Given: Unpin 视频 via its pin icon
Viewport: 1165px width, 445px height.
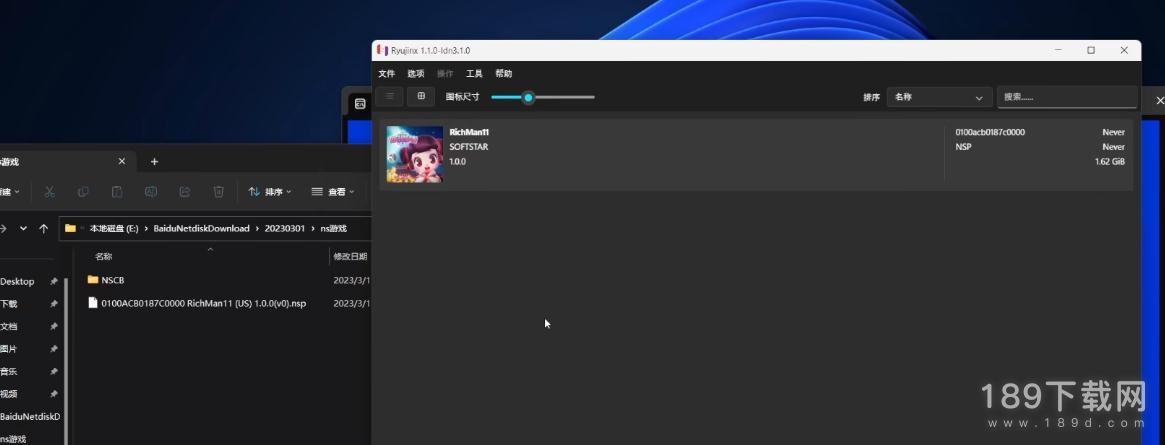Looking at the screenshot, I should [53, 394].
